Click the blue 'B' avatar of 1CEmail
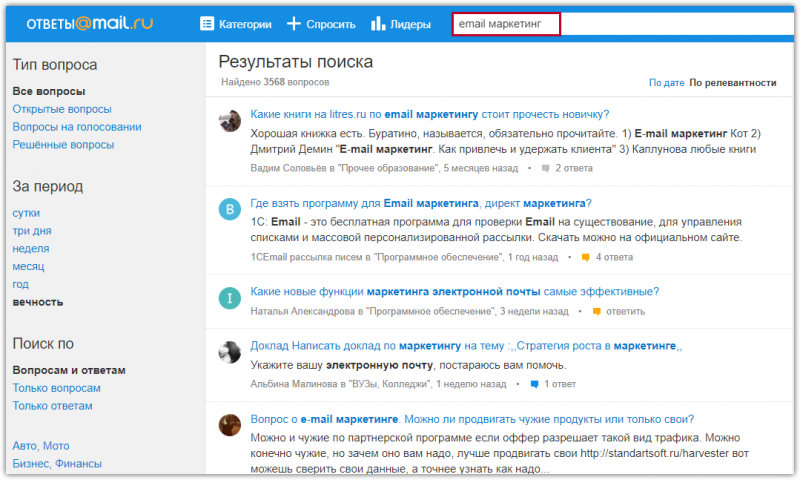The image size is (800, 480). point(230,210)
